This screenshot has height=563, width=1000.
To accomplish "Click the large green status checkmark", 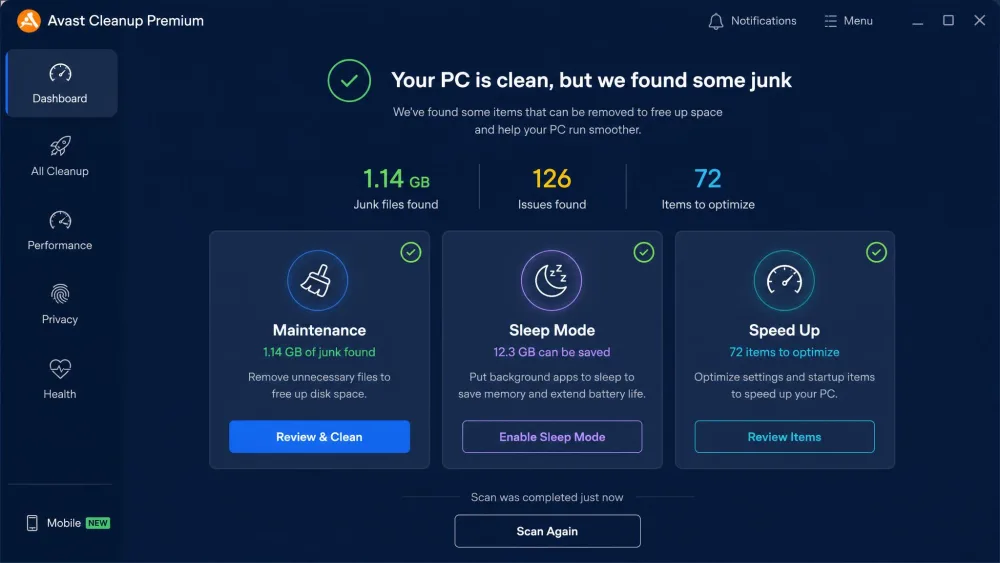I will [349, 80].
